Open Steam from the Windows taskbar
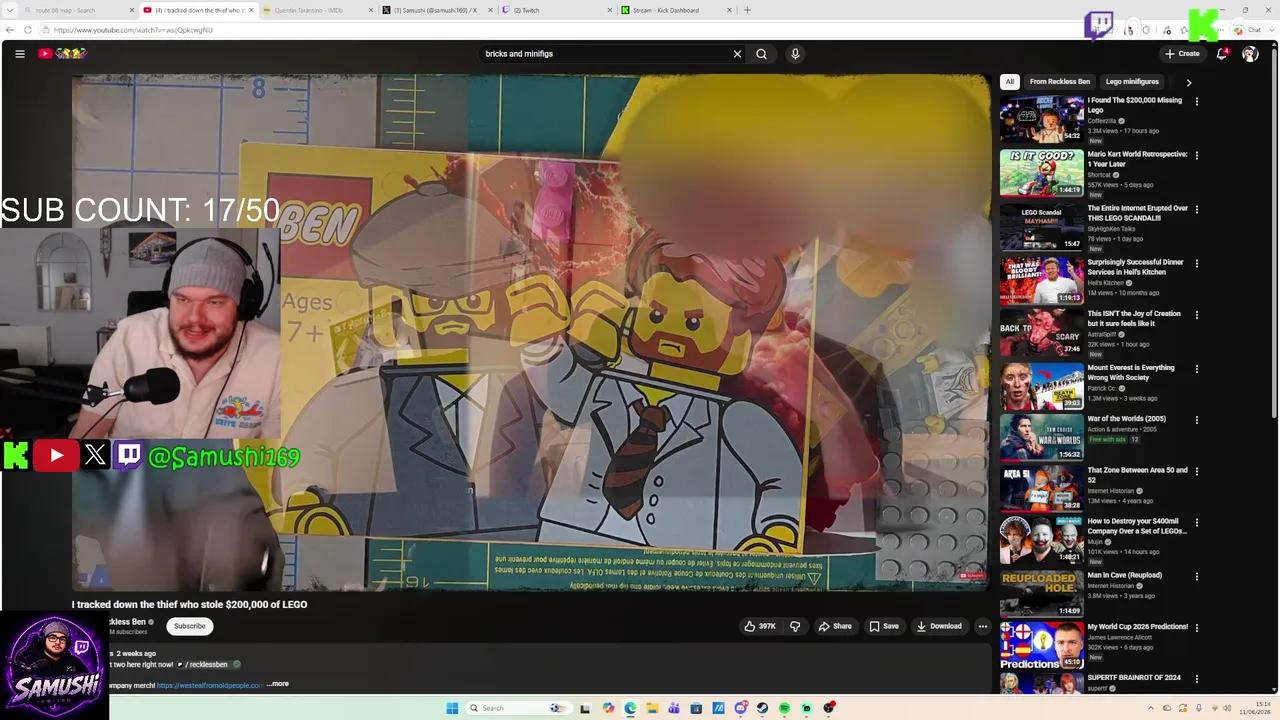This screenshot has width=1280, height=720. [x=763, y=708]
